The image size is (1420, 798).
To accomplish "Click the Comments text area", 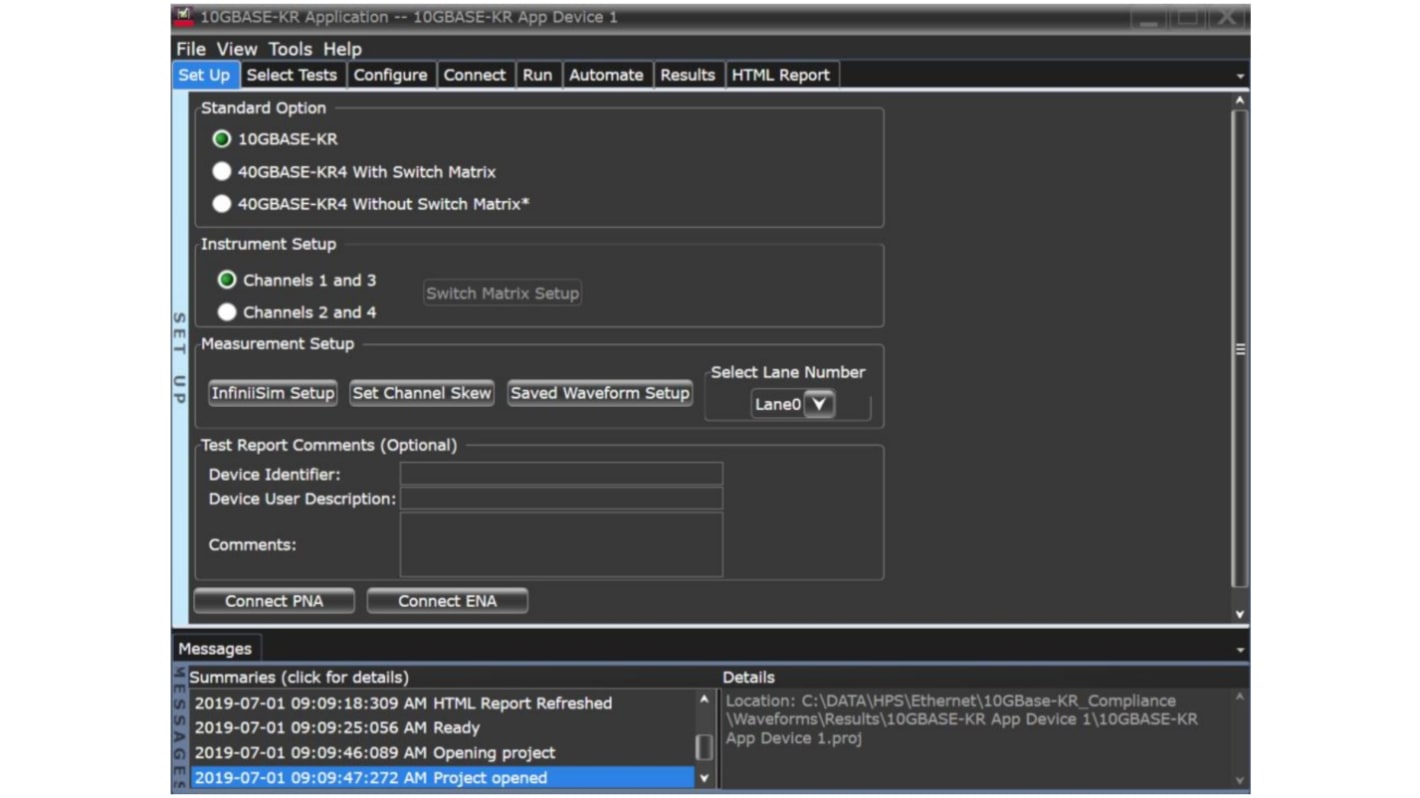I will pos(561,545).
